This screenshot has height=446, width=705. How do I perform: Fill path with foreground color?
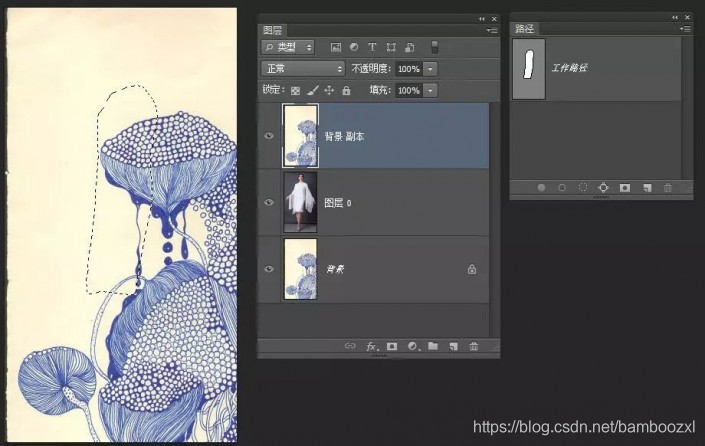point(541,187)
